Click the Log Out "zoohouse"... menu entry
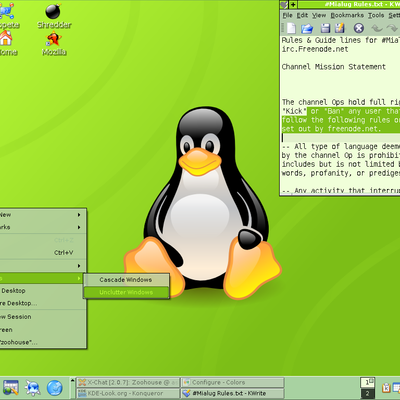Screen dimensions: 400x400 43,342
